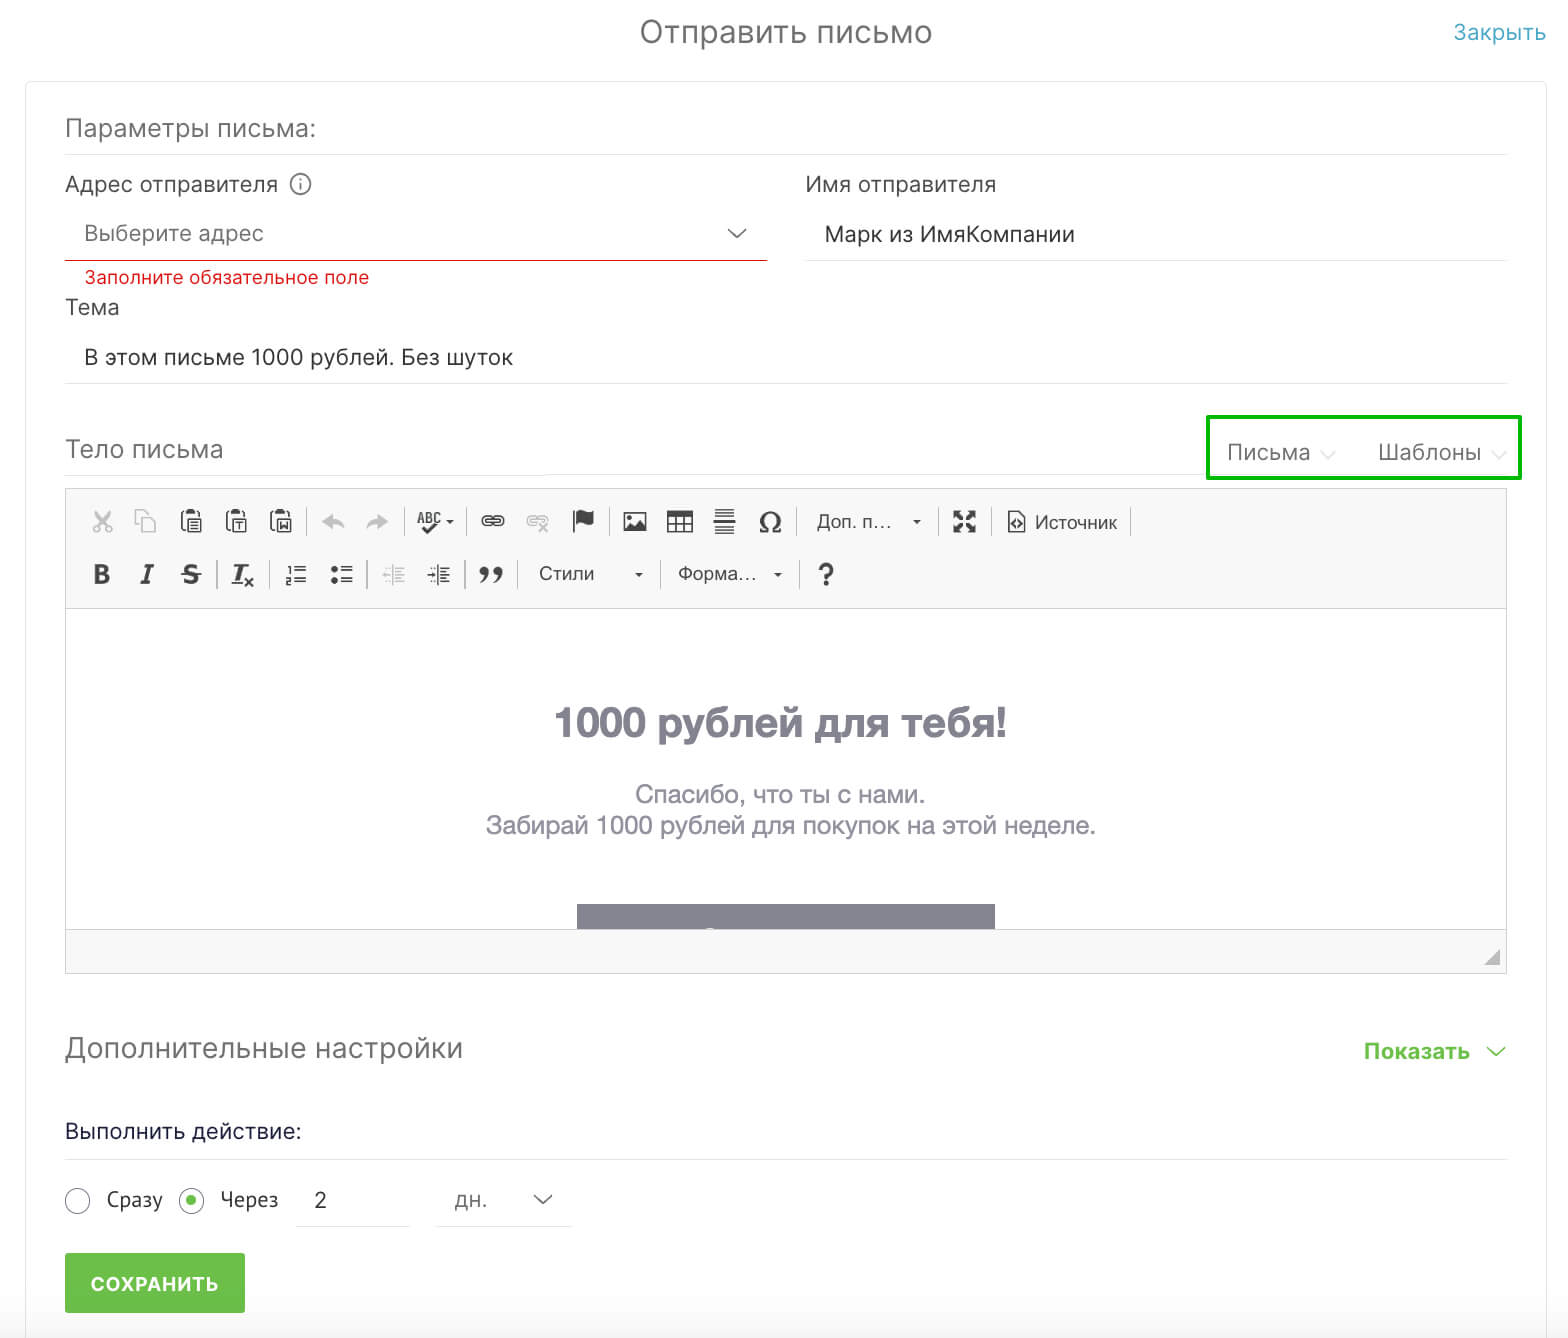Insert a numbered list
This screenshot has width=1568, height=1338.
(296, 574)
